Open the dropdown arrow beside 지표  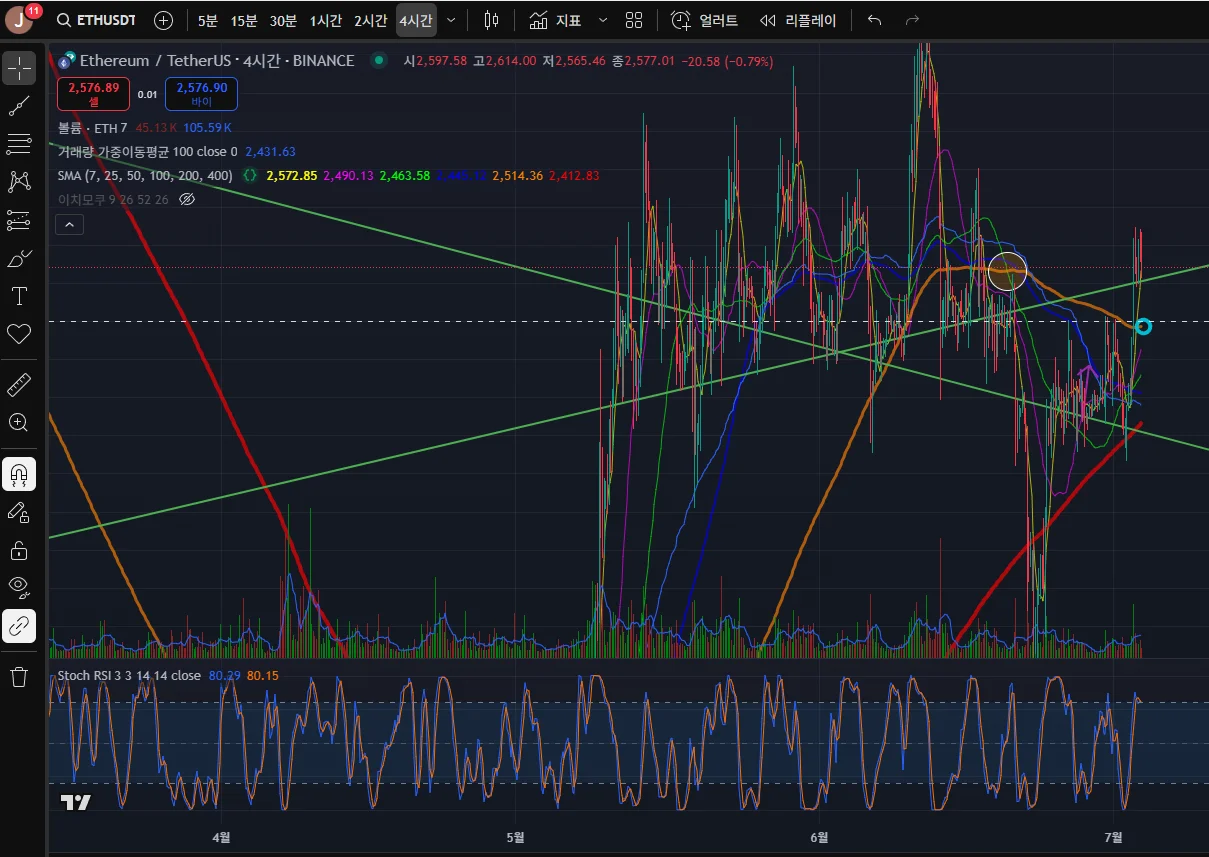(602, 20)
